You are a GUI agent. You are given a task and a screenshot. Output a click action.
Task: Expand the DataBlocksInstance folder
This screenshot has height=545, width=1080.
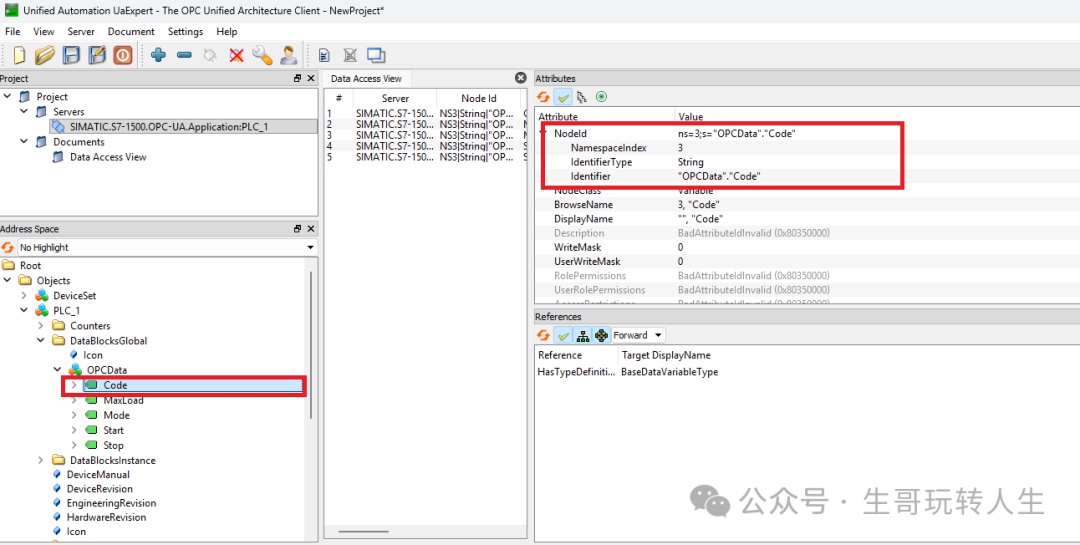click(41, 460)
